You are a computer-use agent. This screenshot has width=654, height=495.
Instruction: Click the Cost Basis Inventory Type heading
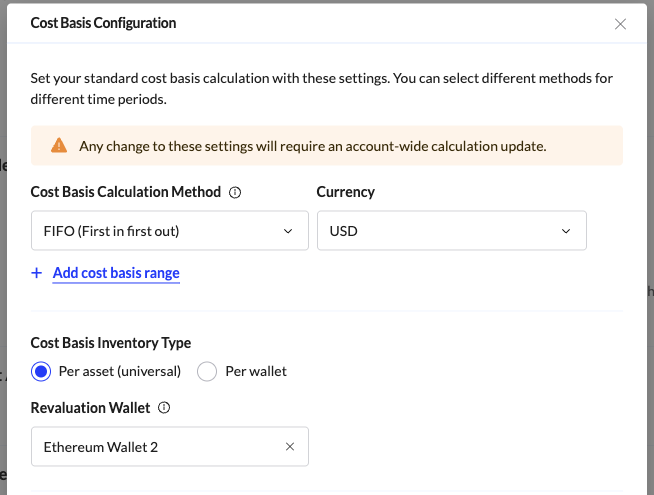(111, 343)
